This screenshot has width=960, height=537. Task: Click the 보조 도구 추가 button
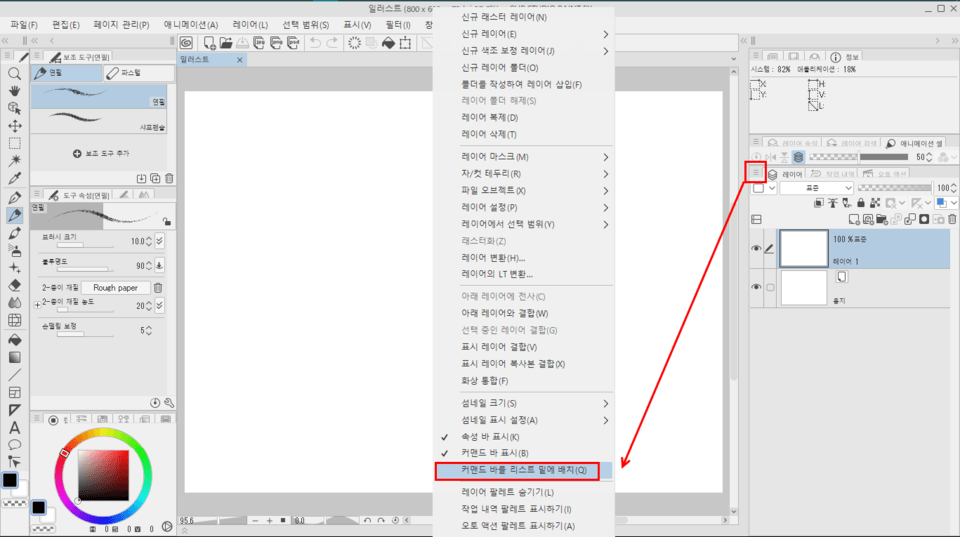[x=101, y=154]
